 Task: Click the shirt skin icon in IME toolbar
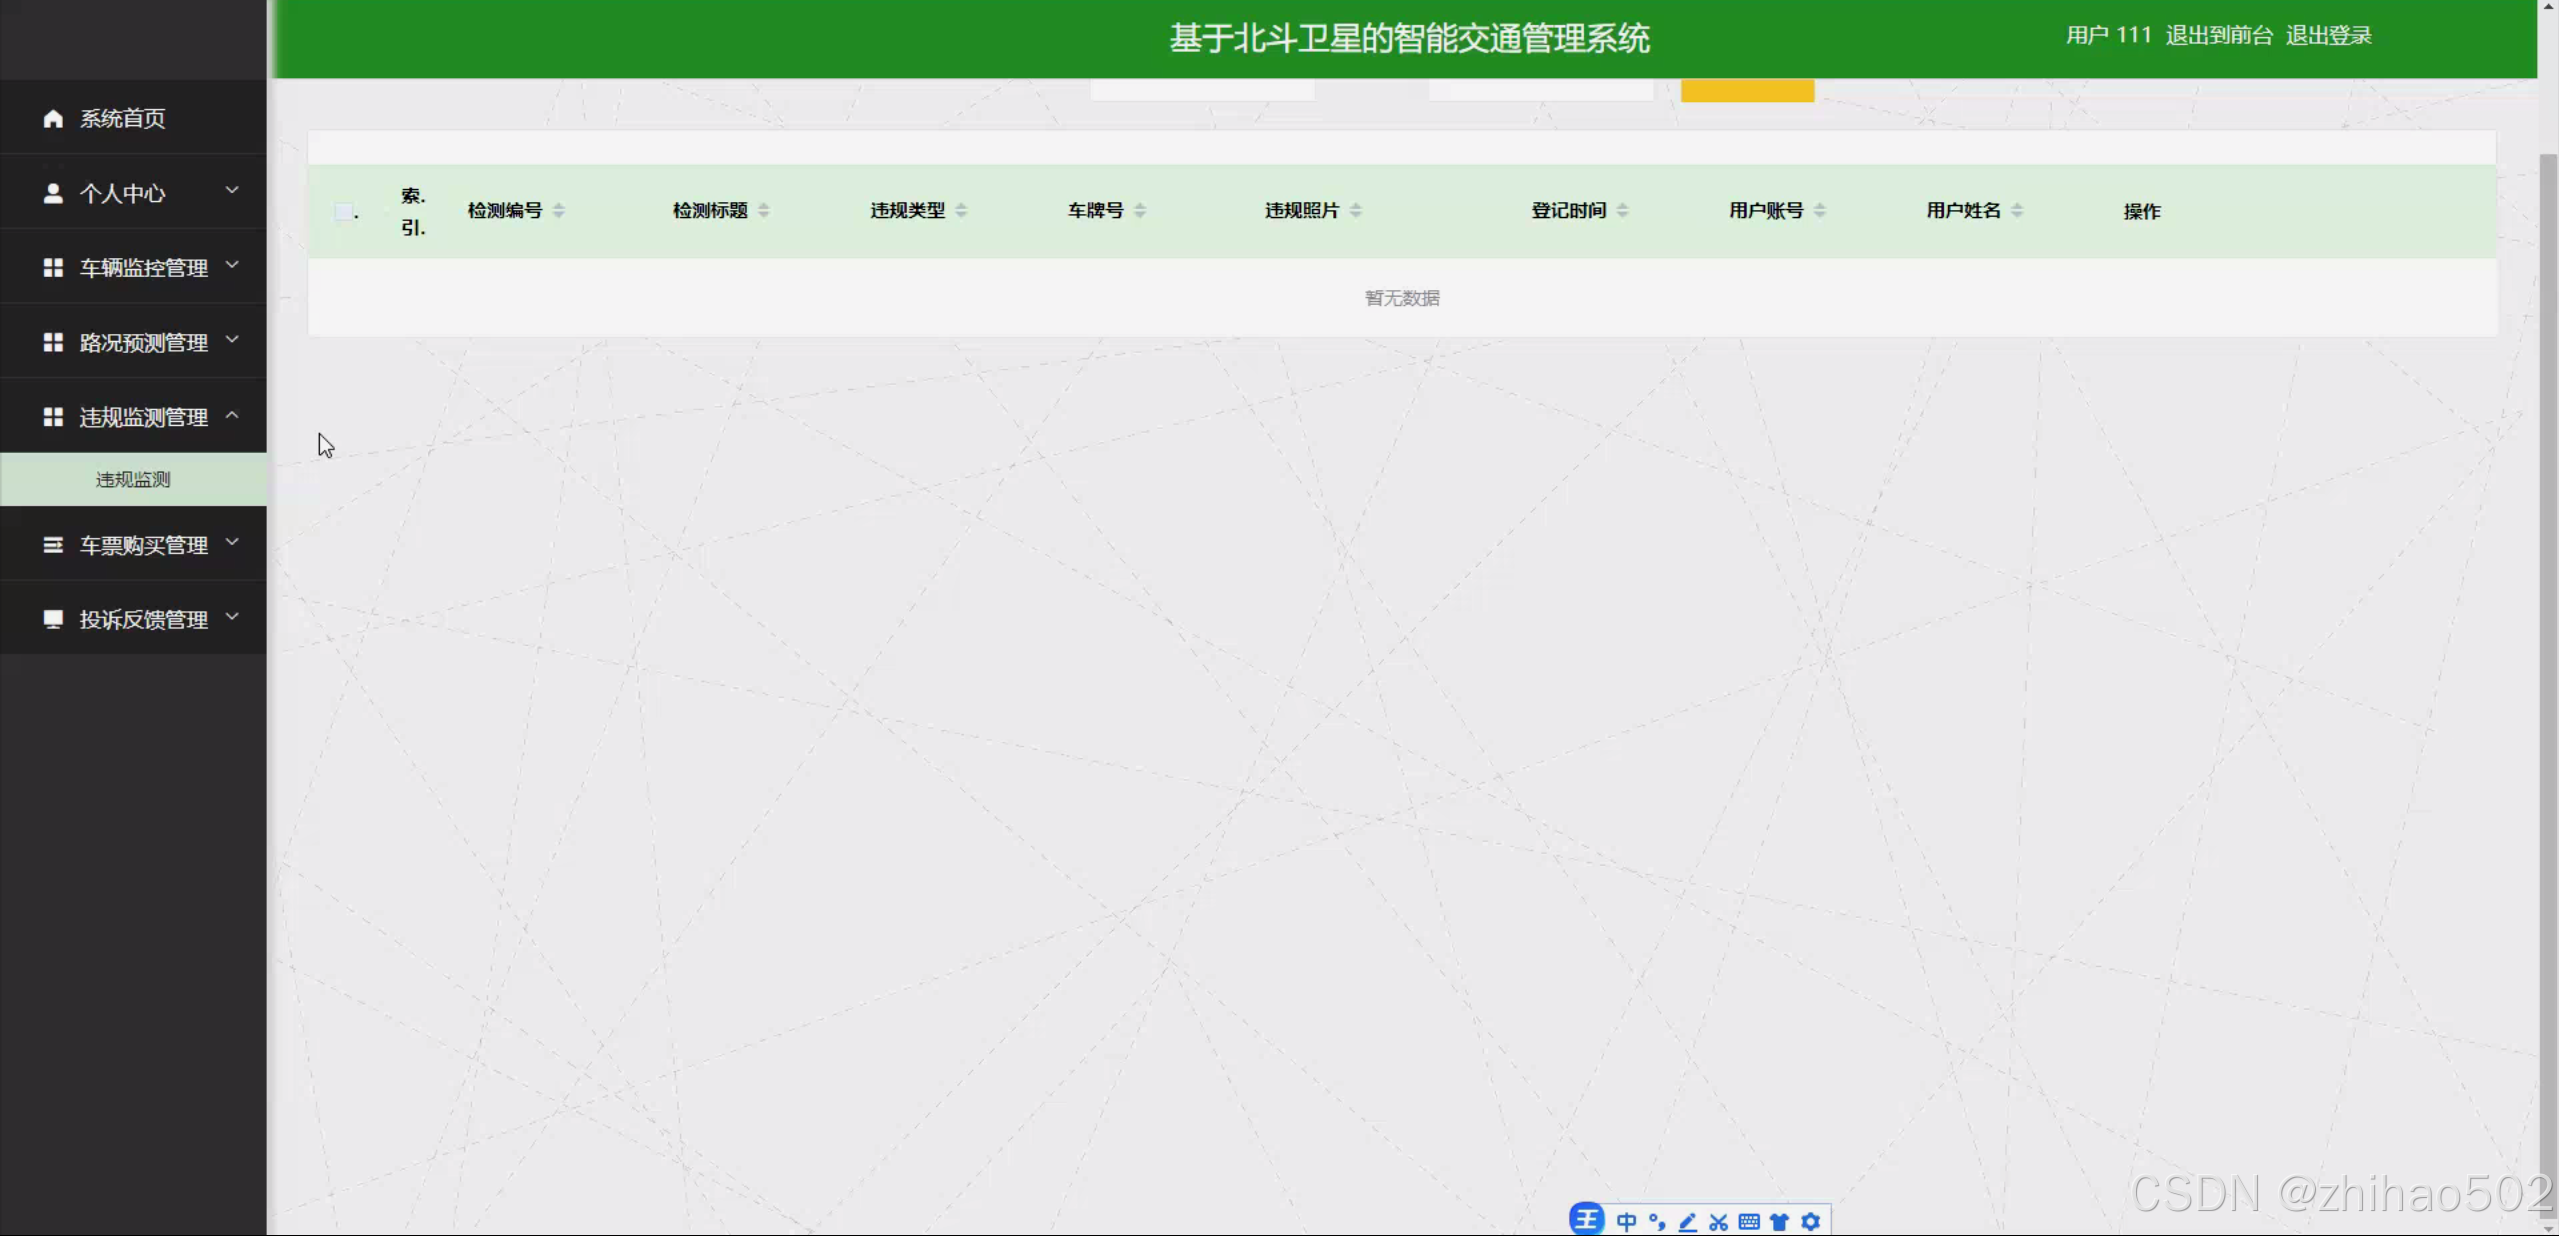(x=1779, y=1221)
